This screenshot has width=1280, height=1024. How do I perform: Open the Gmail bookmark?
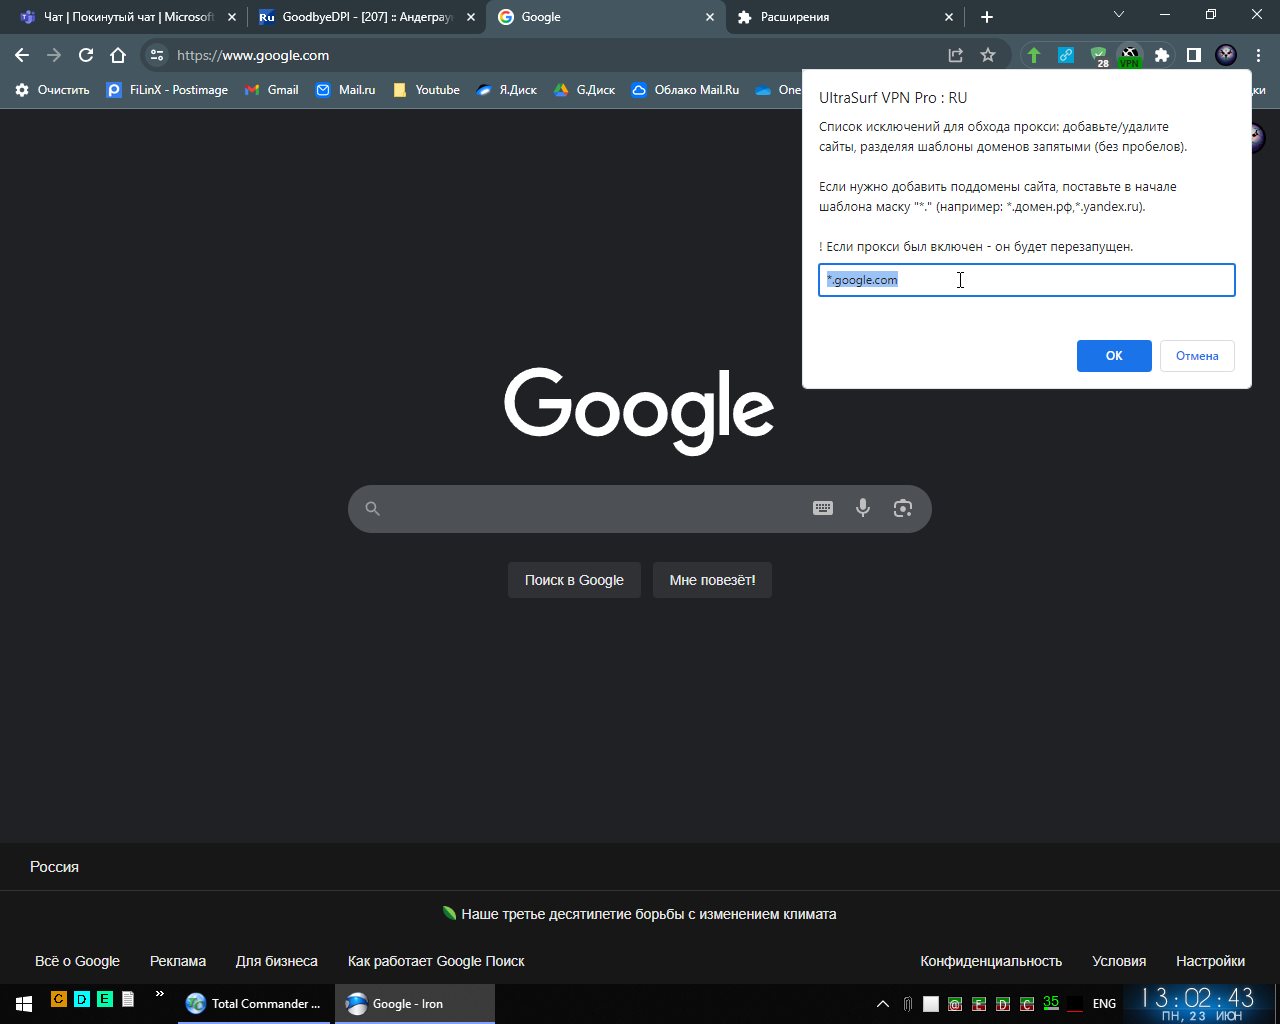[272, 90]
